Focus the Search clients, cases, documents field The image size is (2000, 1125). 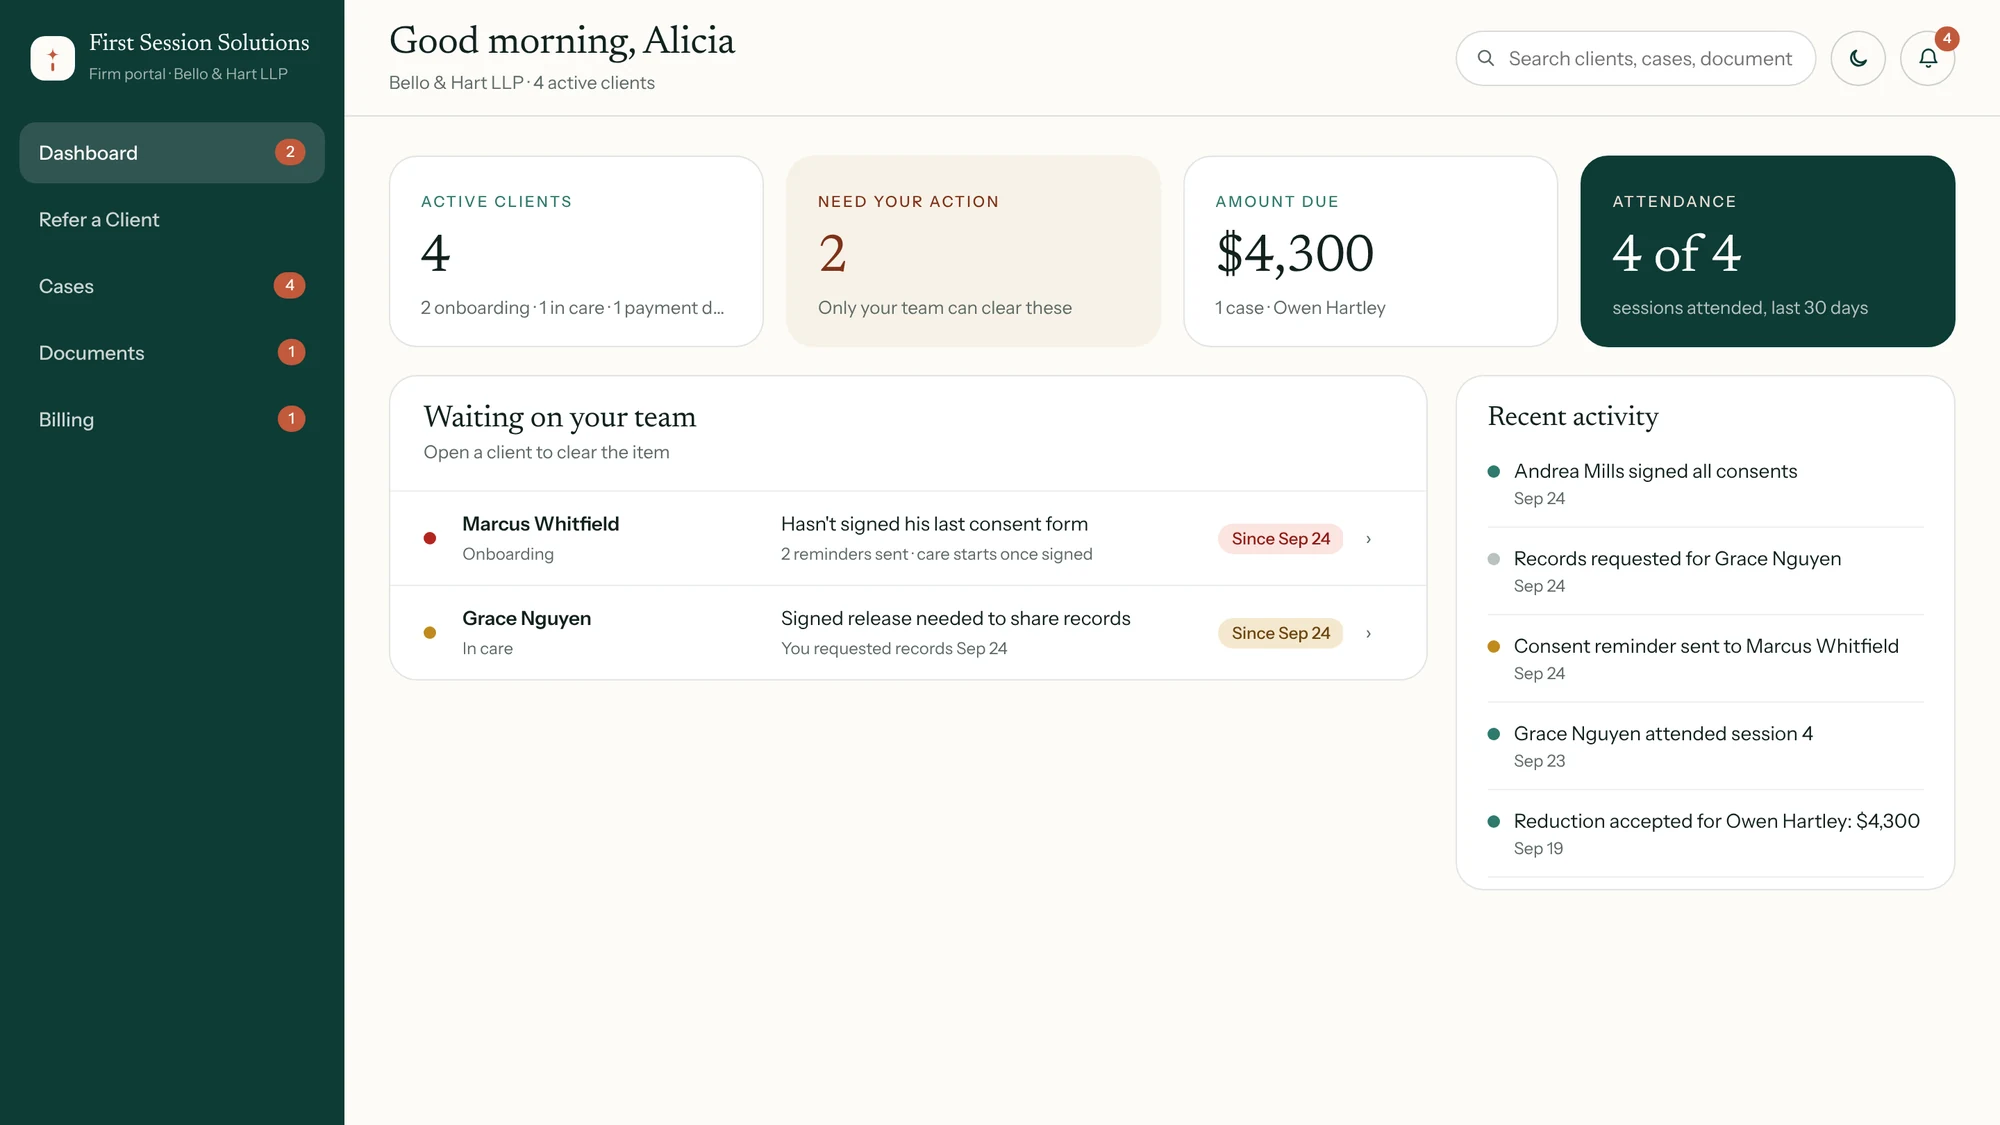pyautogui.click(x=1636, y=58)
